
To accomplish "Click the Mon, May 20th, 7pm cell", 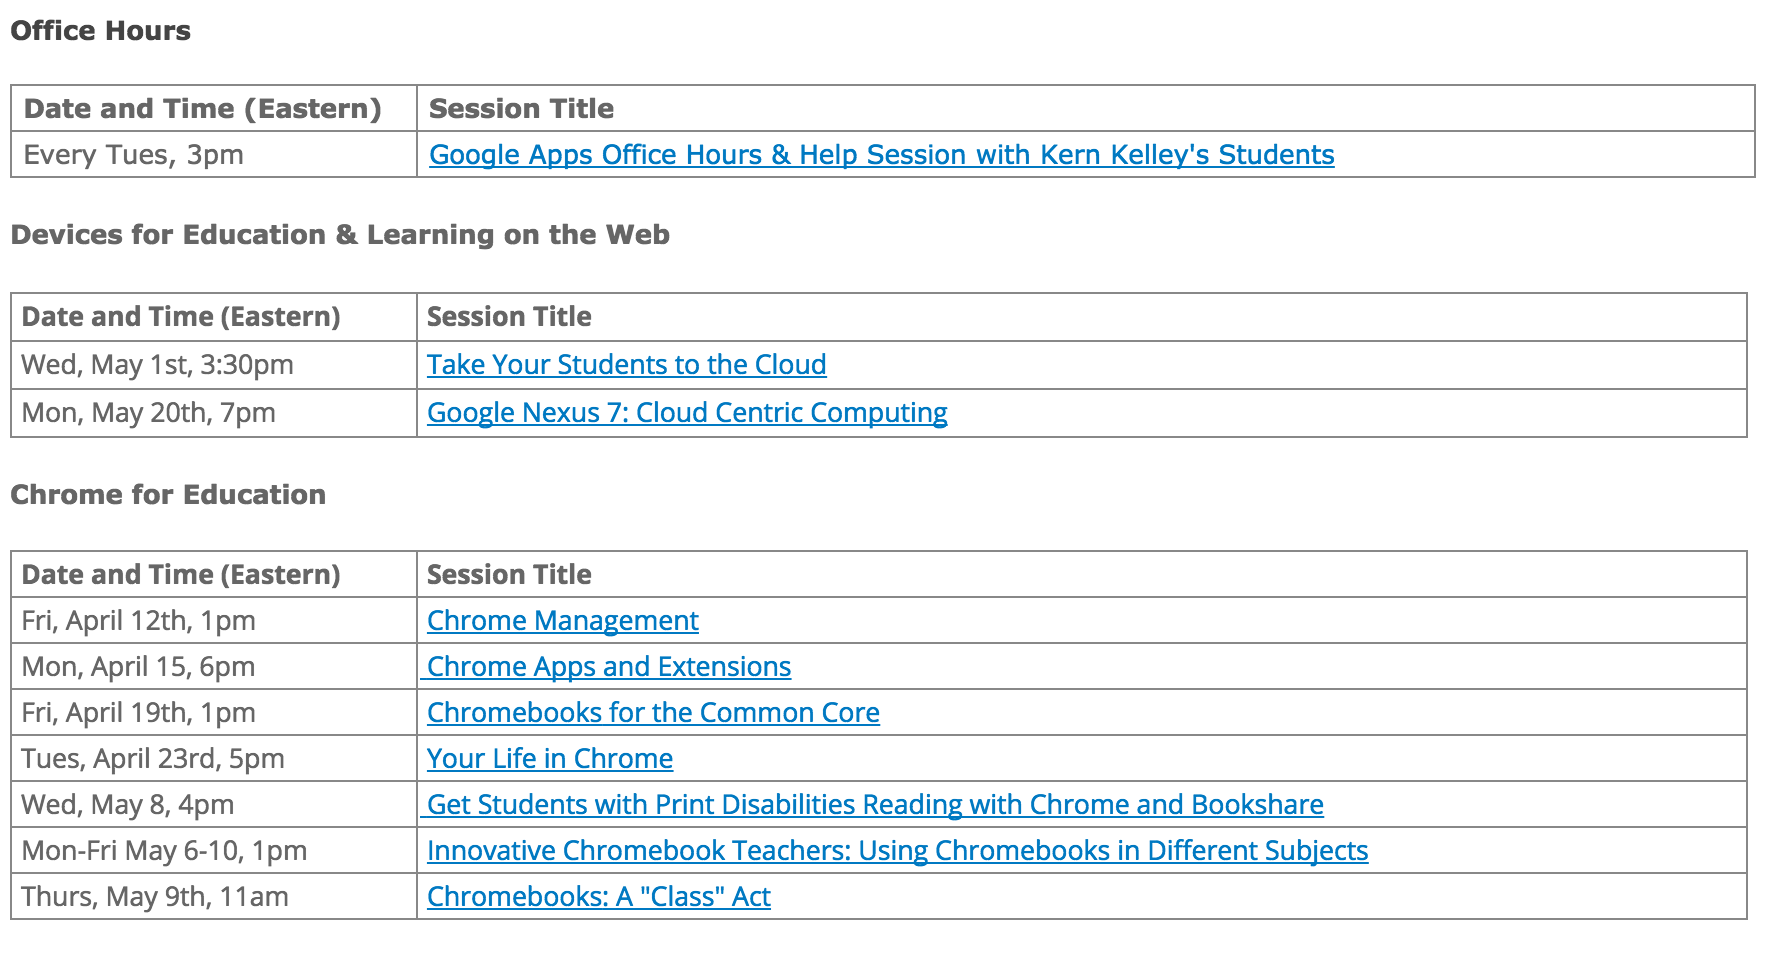I will point(214,413).
